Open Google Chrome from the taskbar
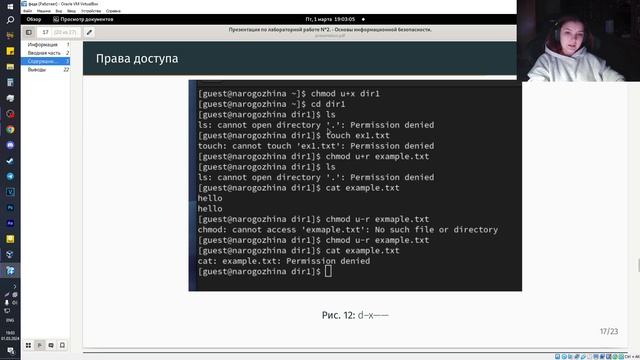640x360 pixels. (x=10, y=129)
